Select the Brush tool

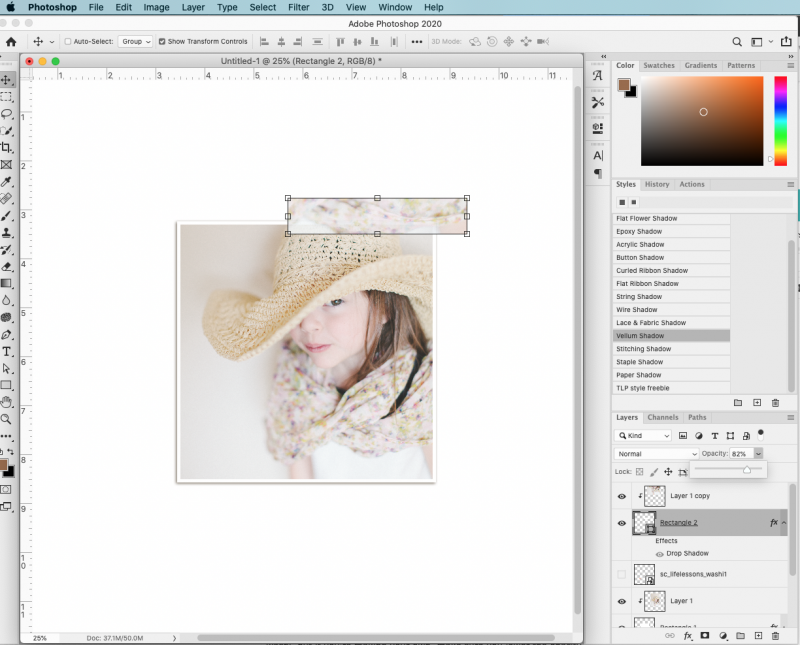click(x=7, y=216)
